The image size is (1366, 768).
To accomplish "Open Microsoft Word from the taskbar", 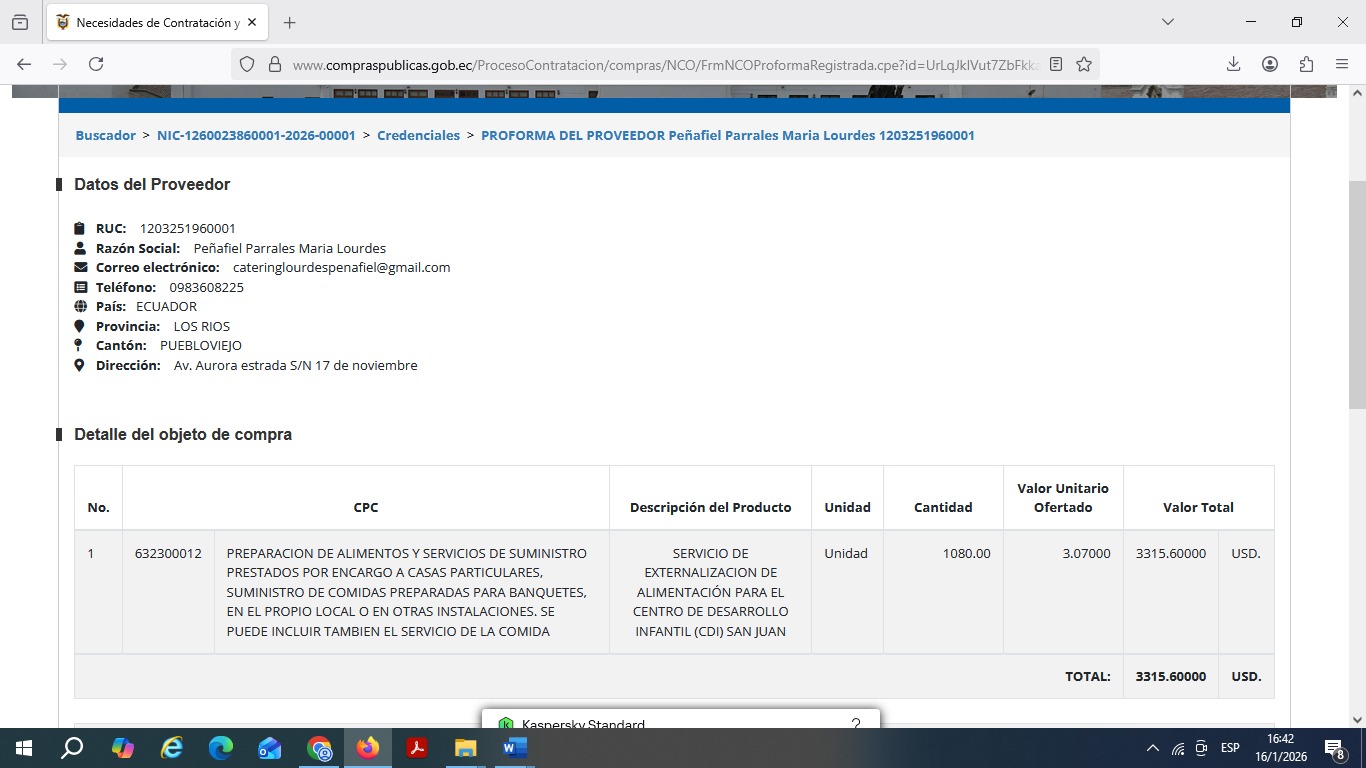I will [515, 748].
